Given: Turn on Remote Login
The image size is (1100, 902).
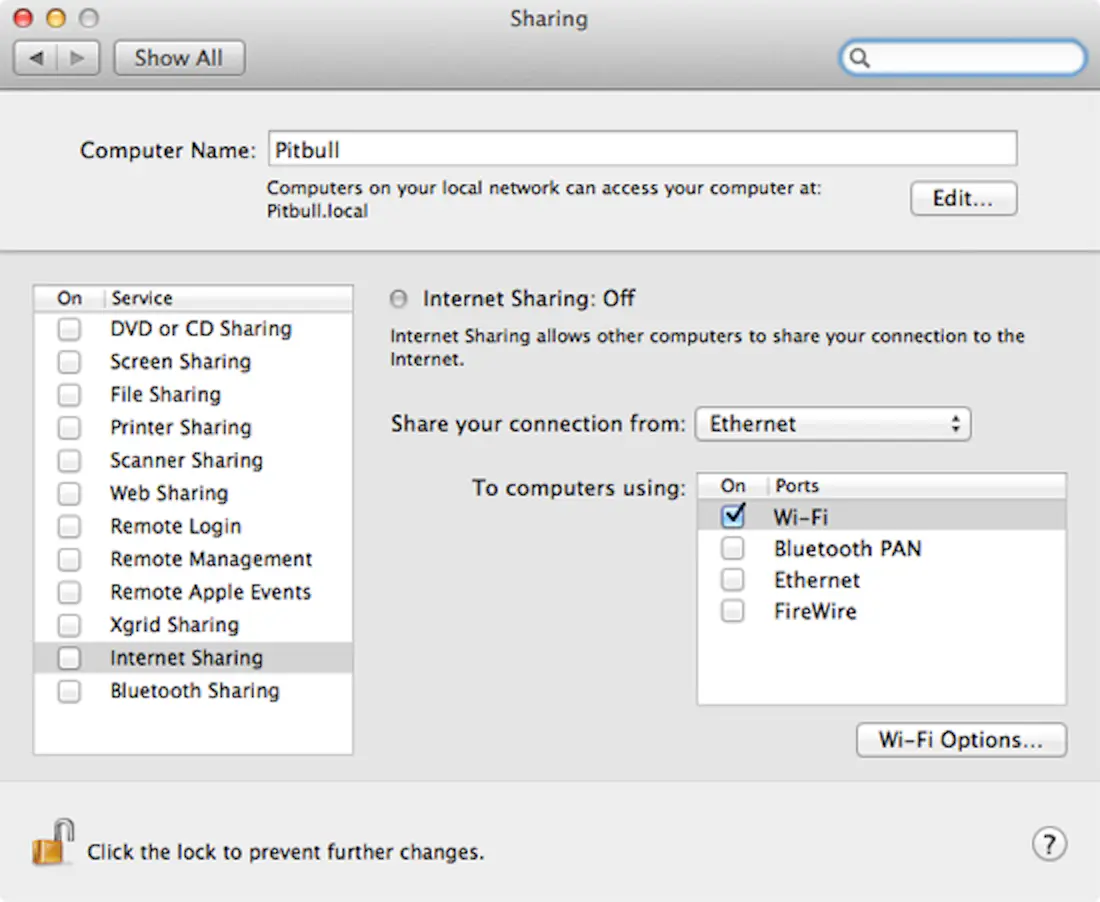Looking at the screenshot, I should coord(69,526).
